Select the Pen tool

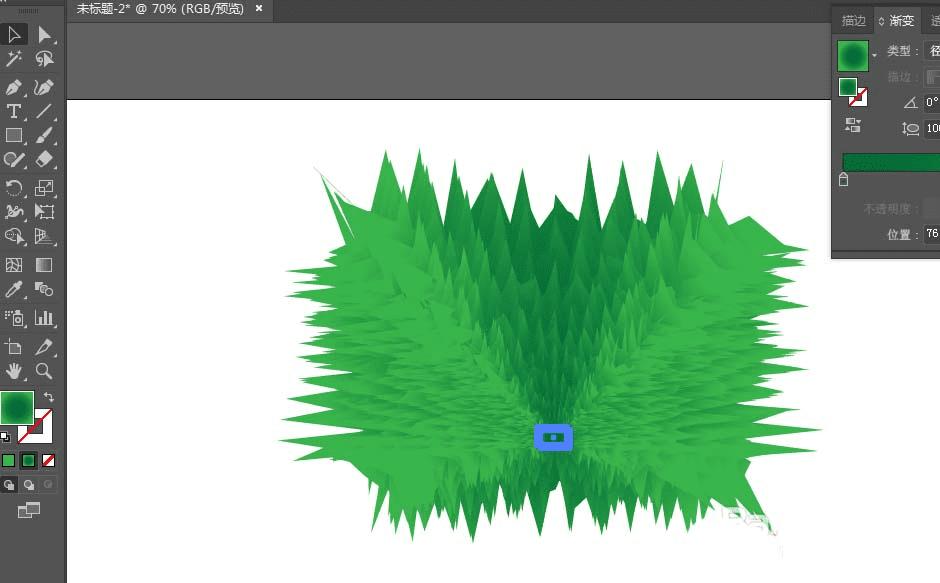[x=14, y=87]
